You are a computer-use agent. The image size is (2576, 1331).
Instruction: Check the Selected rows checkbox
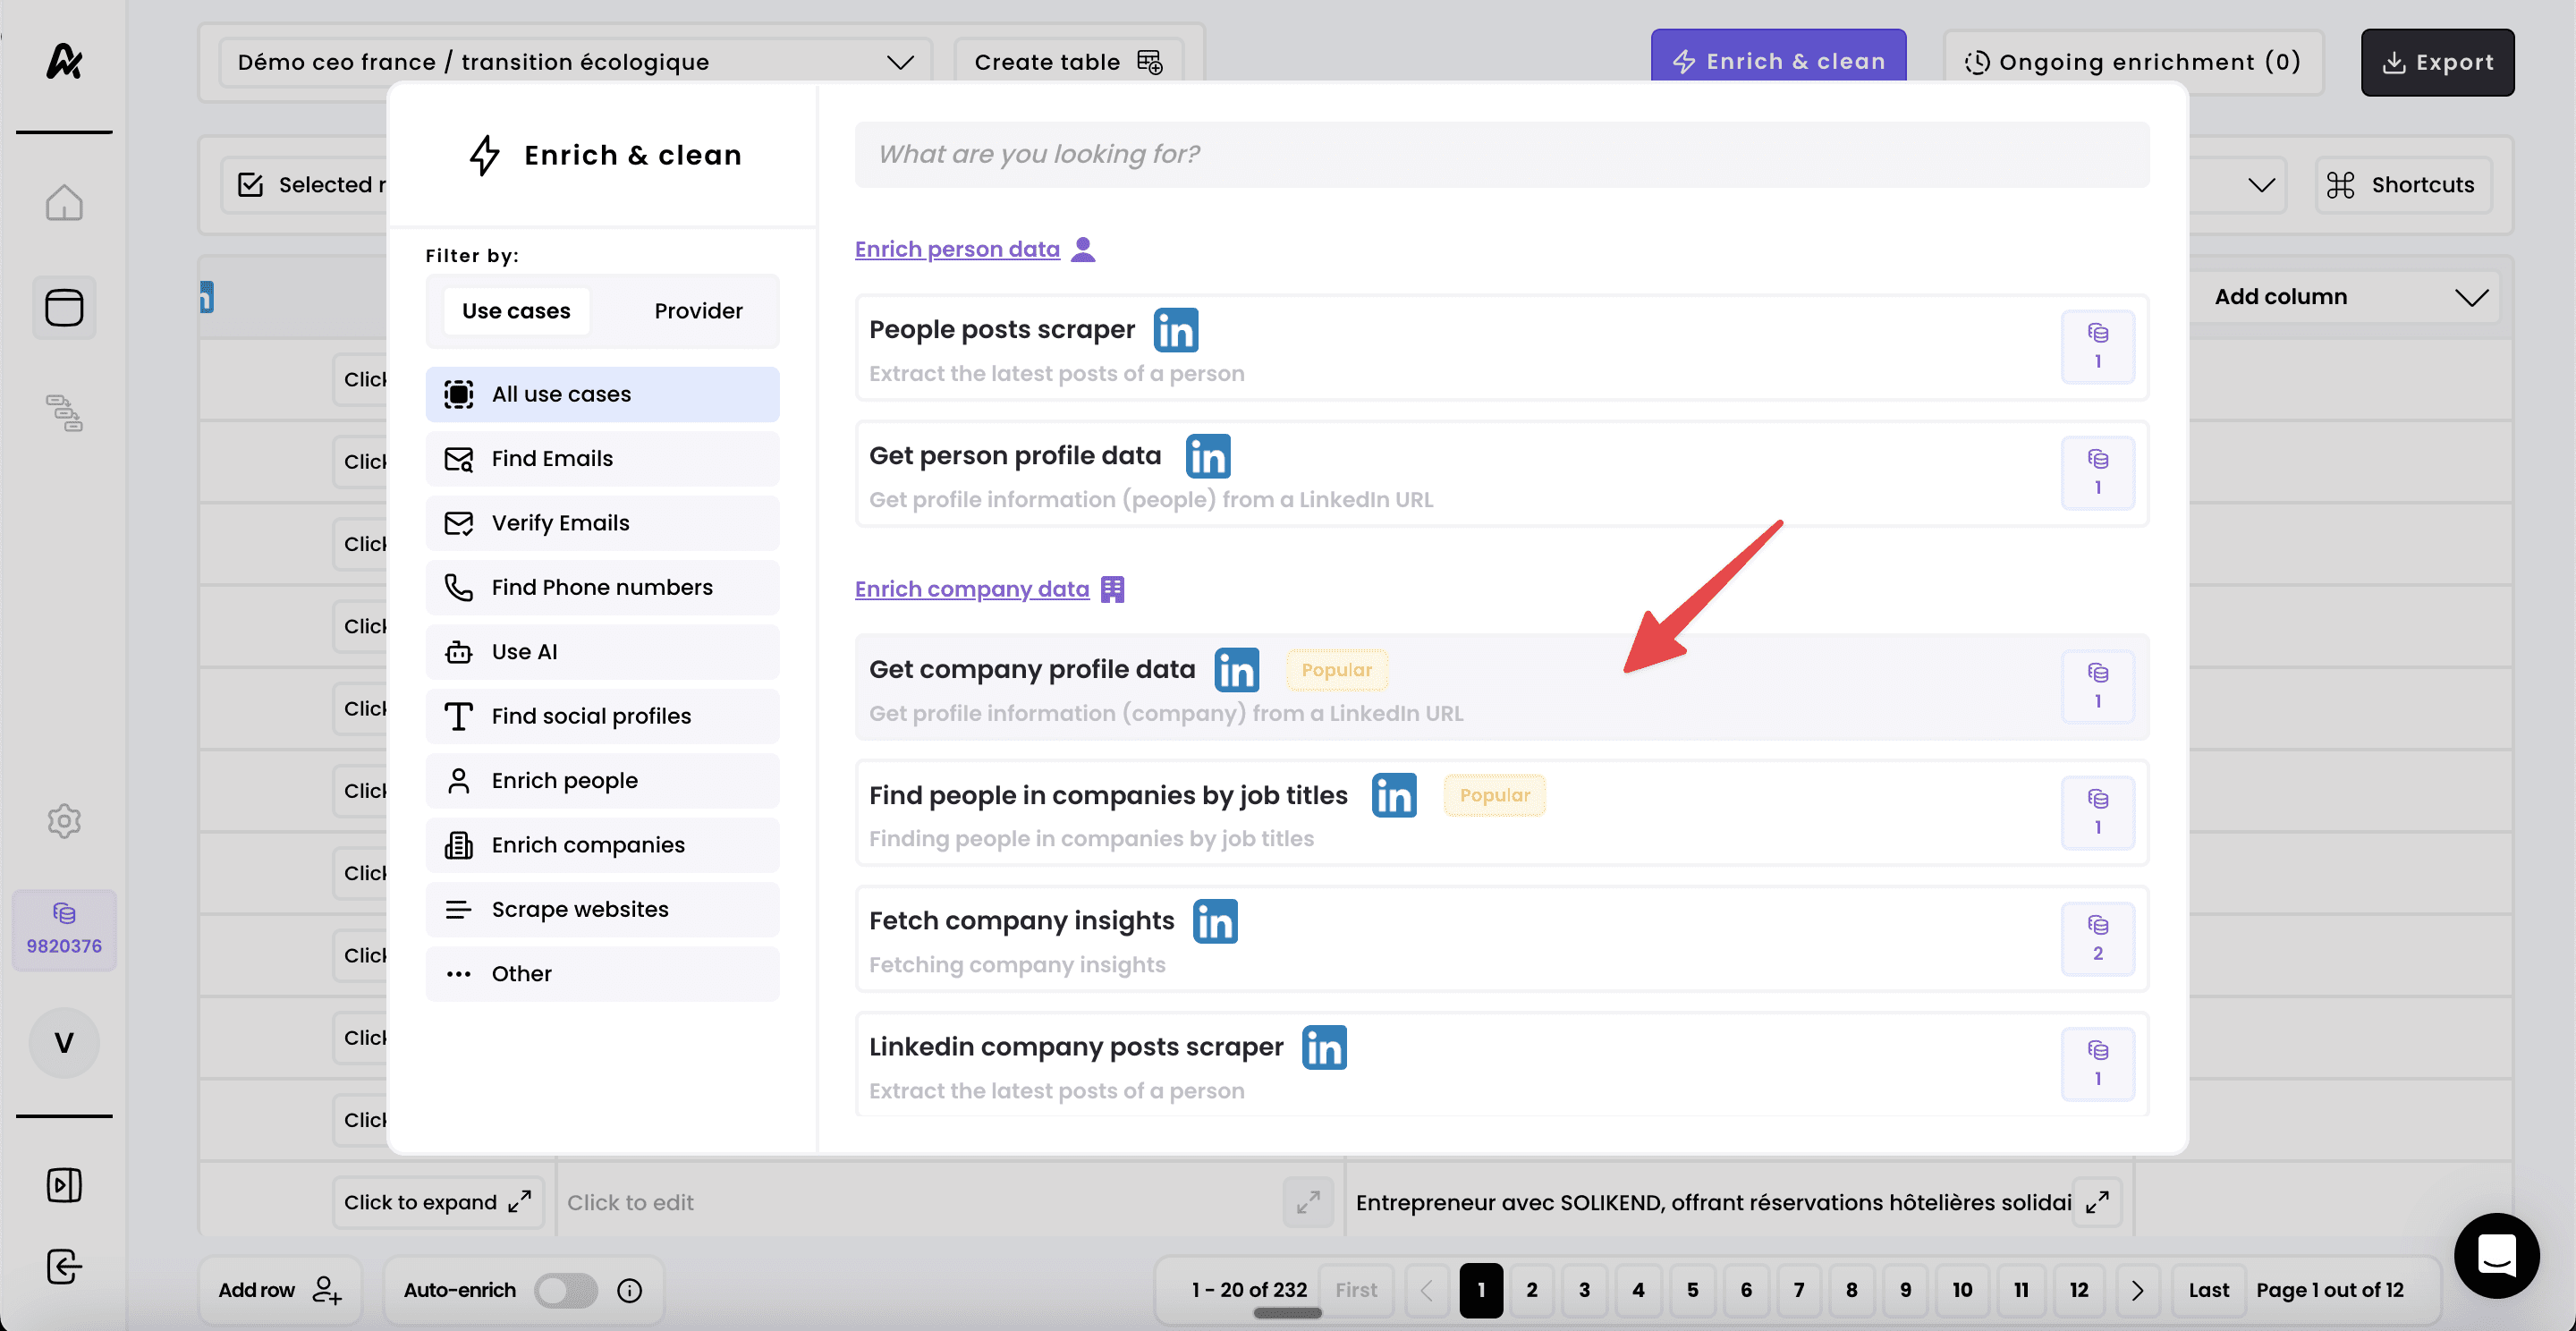(x=251, y=184)
